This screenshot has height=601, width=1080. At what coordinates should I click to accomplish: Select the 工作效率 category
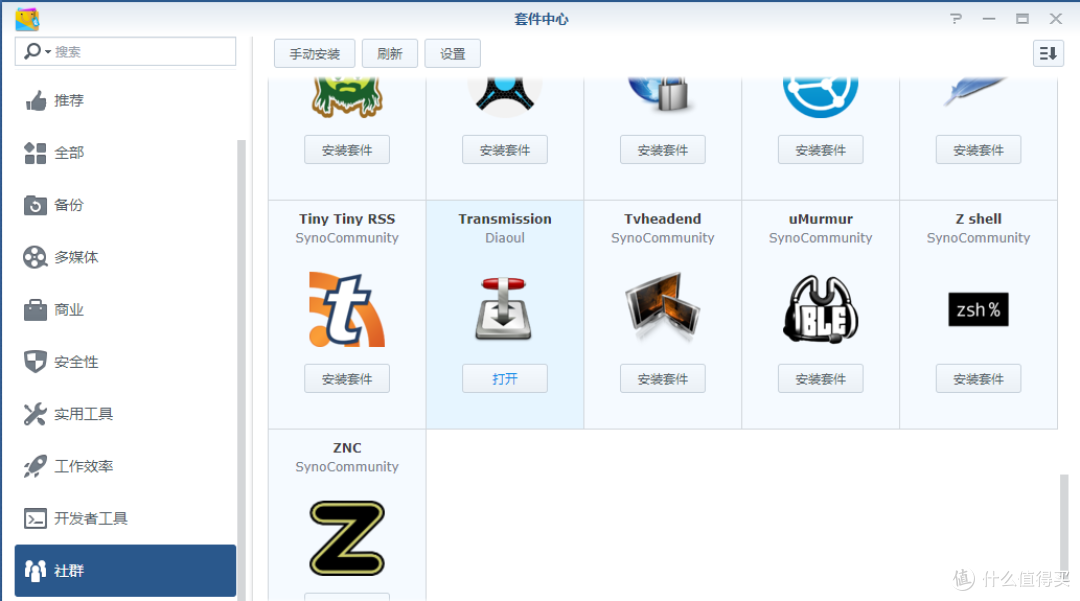click(125, 466)
